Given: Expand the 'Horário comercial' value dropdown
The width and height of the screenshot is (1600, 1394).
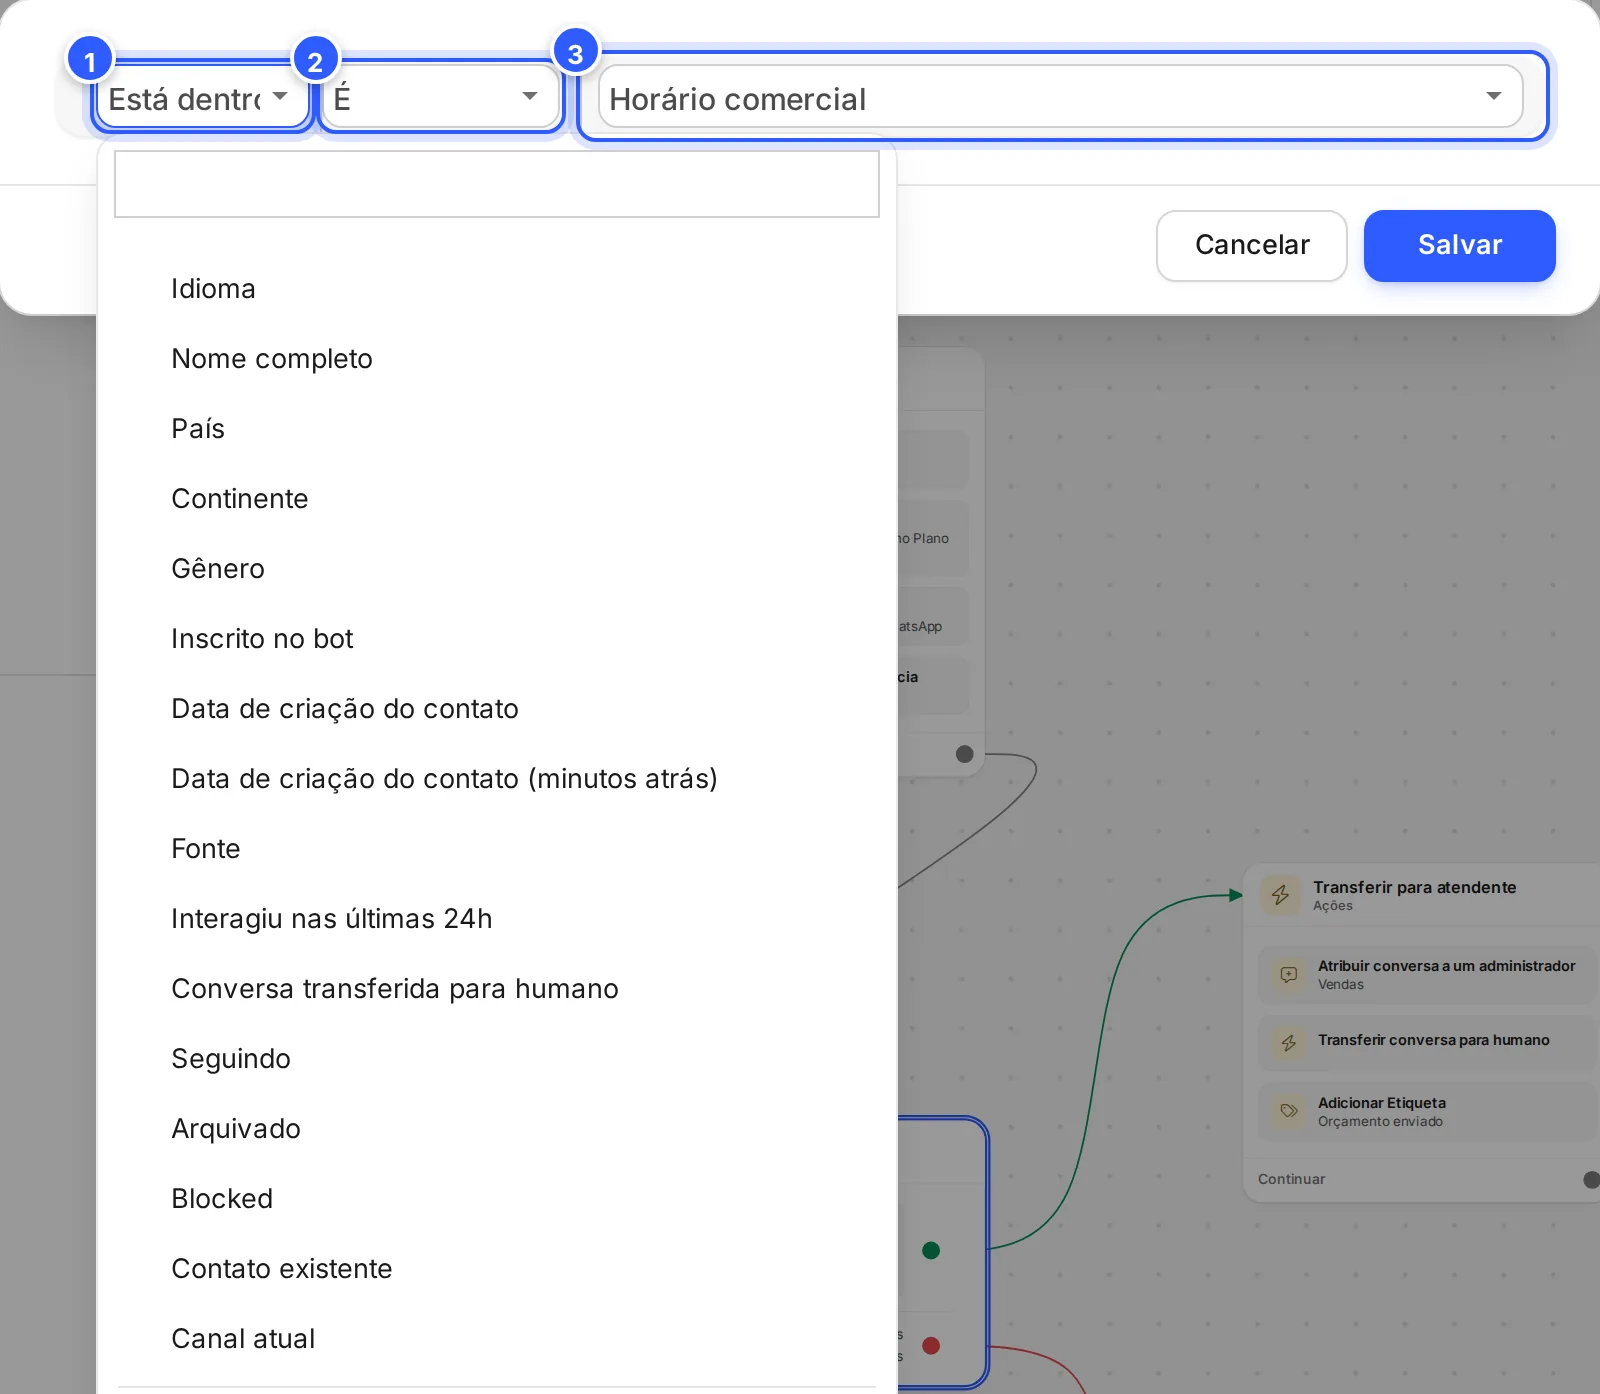Looking at the screenshot, I should (x=1061, y=97).
